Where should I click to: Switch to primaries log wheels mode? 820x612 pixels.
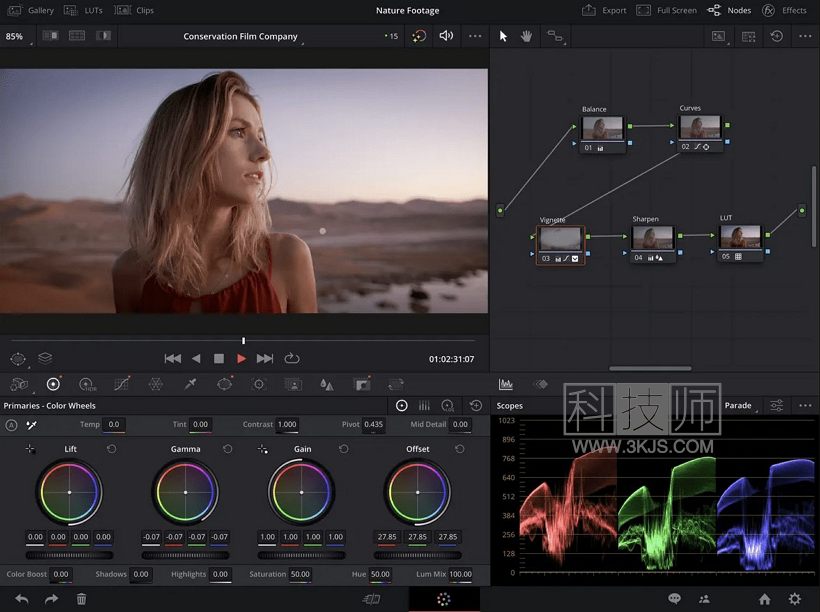pyautogui.click(x=448, y=405)
